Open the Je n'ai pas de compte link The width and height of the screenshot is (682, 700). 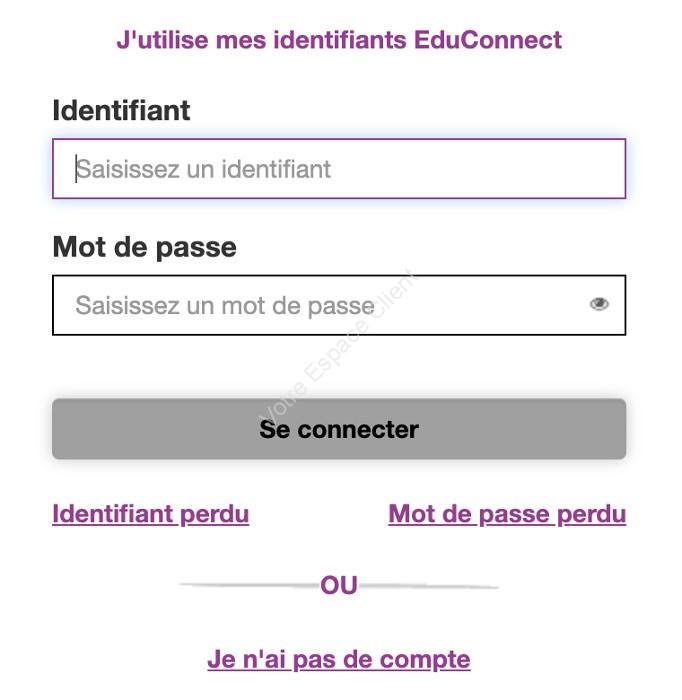[x=339, y=659]
